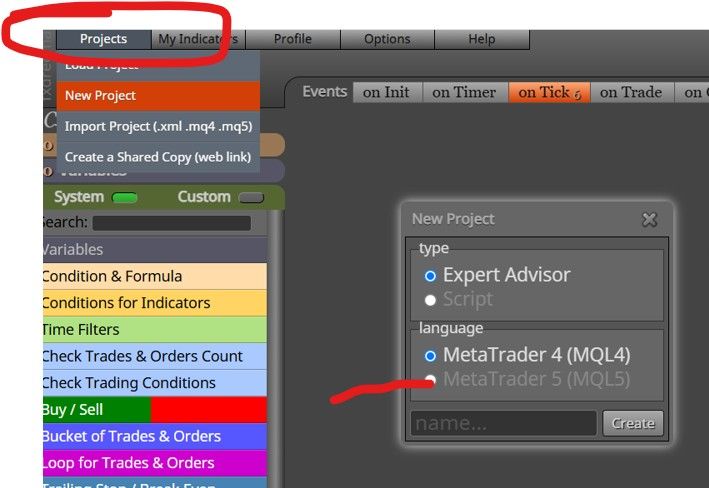Click the New Project dialog title text
This screenshot has width=709, height=488.
coord(453,219)
